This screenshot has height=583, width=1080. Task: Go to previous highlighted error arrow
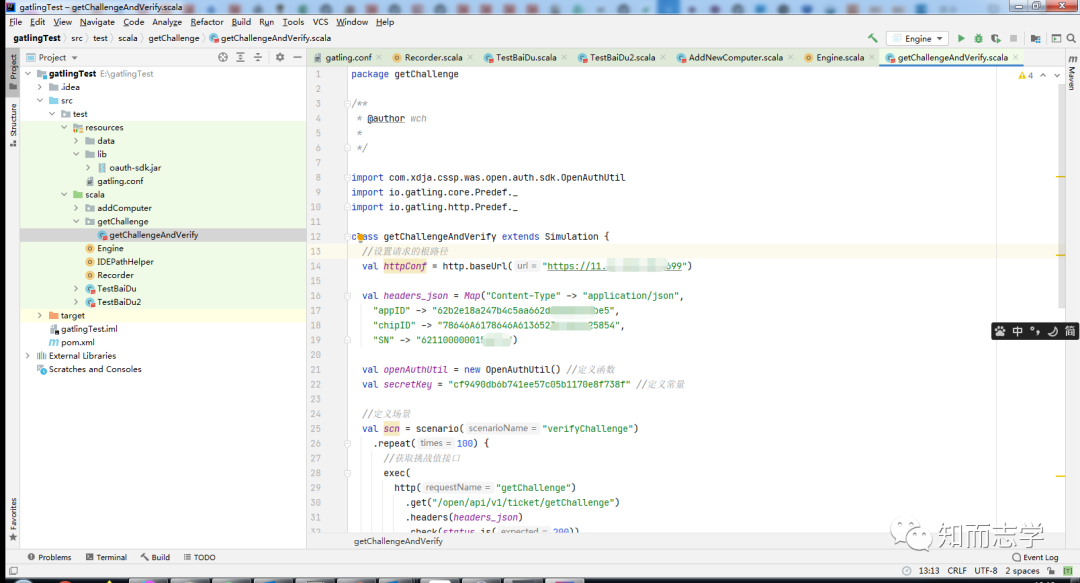tap(1043, 75)
